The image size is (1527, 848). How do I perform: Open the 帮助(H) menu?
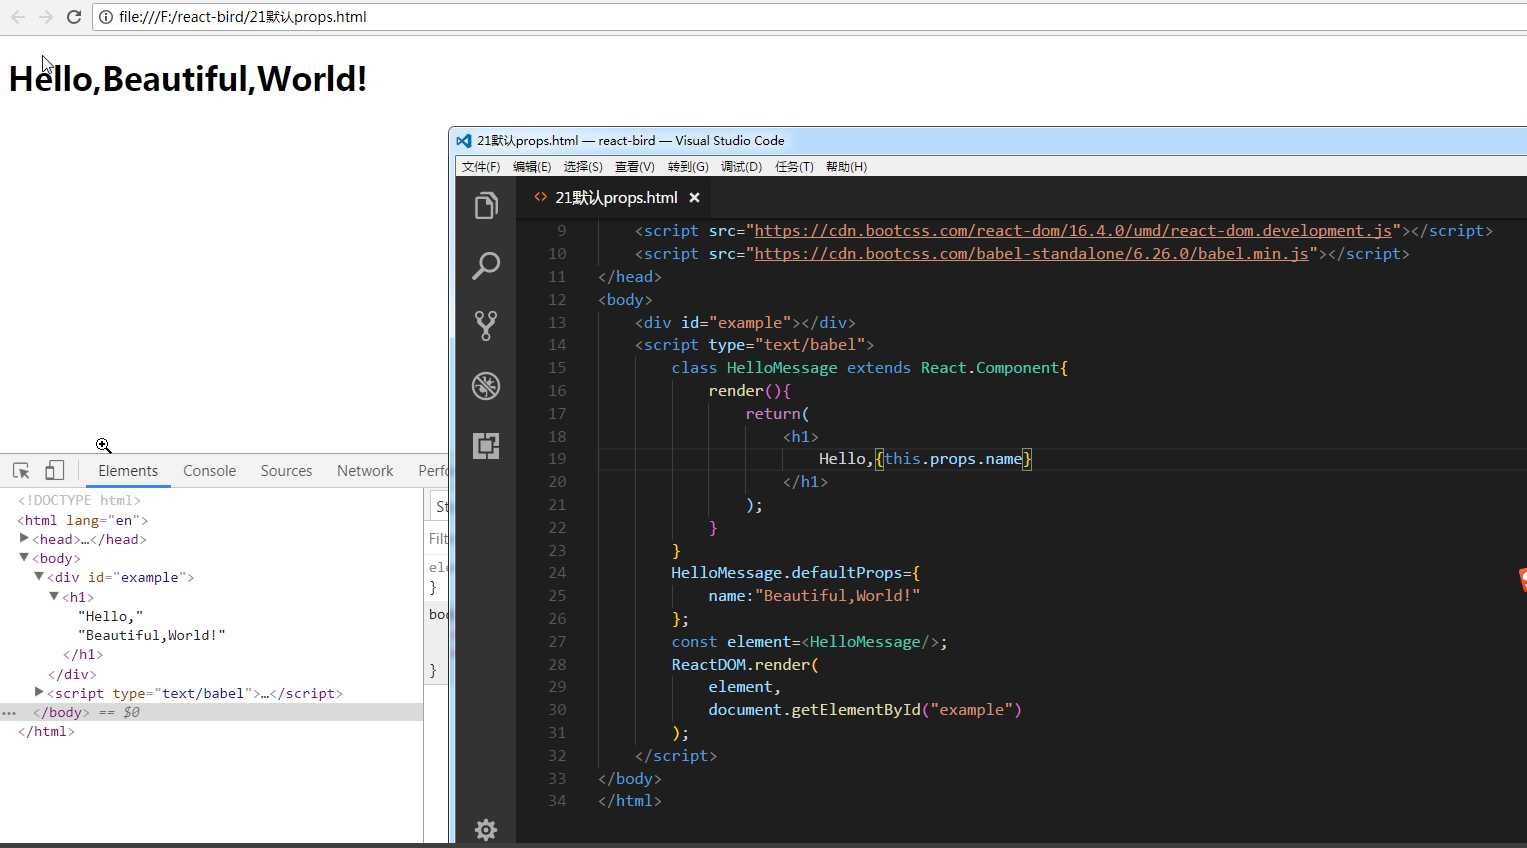[846, 167]
